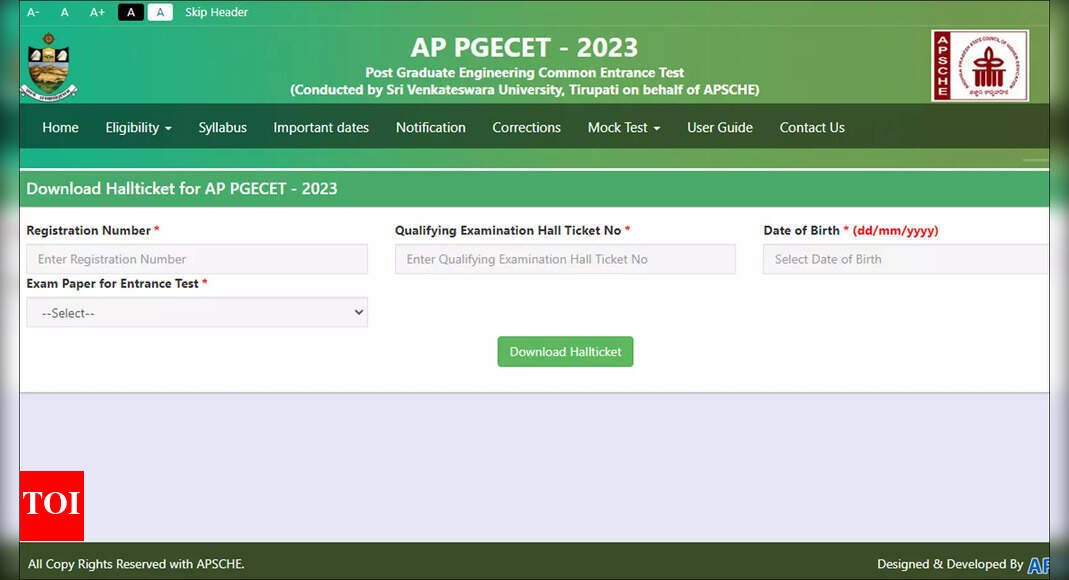
Task: Focus the Registration Number input field
Action: (x=197, y=259)
